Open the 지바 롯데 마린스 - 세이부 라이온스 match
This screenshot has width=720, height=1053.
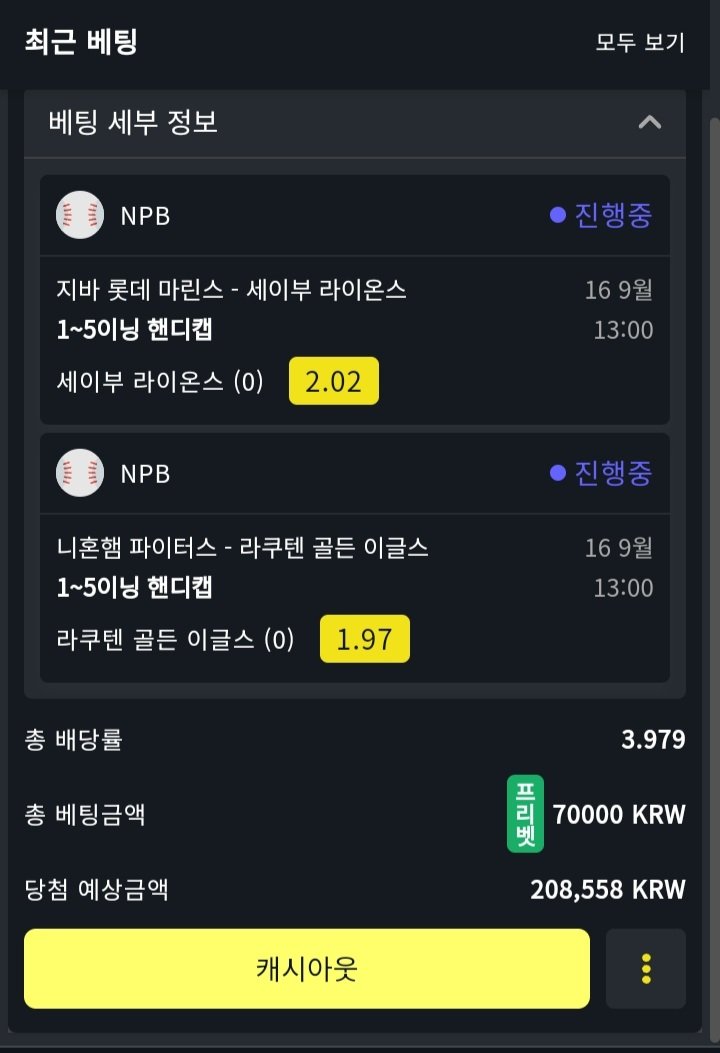point(232,290)
